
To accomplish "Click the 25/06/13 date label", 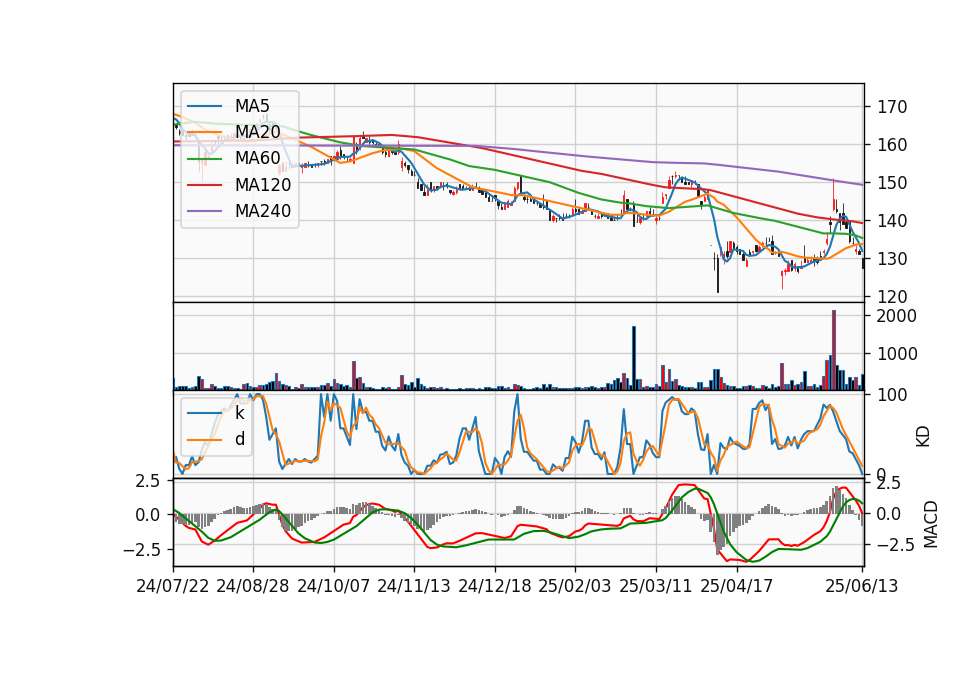I will (x=862, y=586).
